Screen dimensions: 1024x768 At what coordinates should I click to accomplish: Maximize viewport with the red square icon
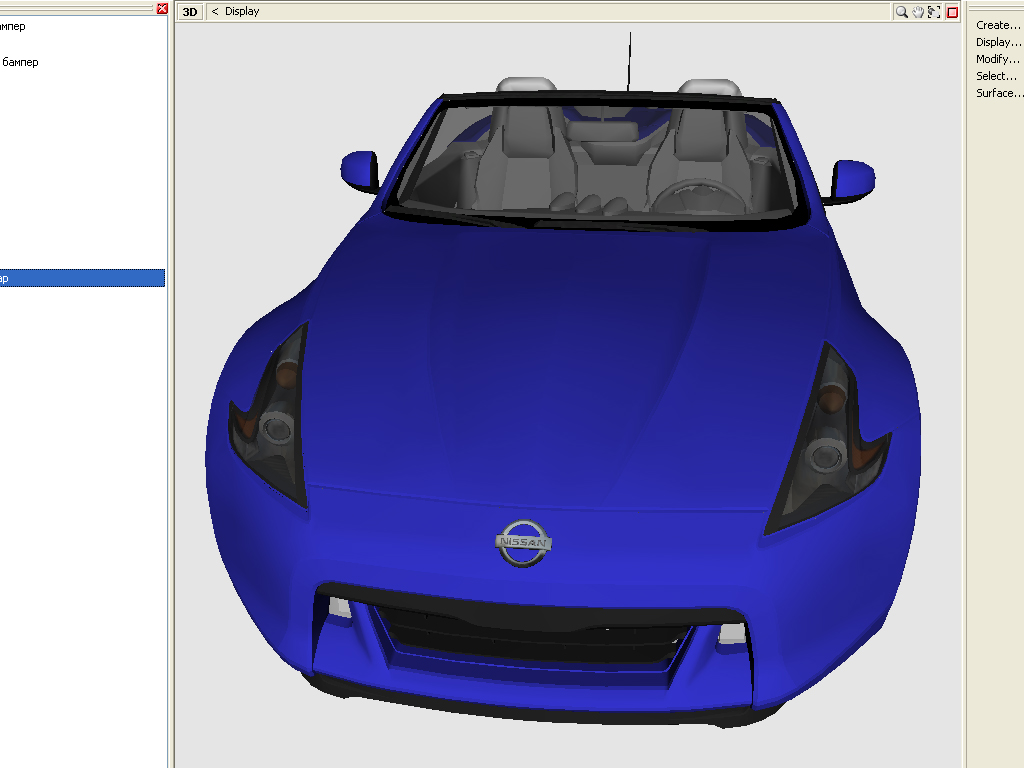click(x=952, y=12)
